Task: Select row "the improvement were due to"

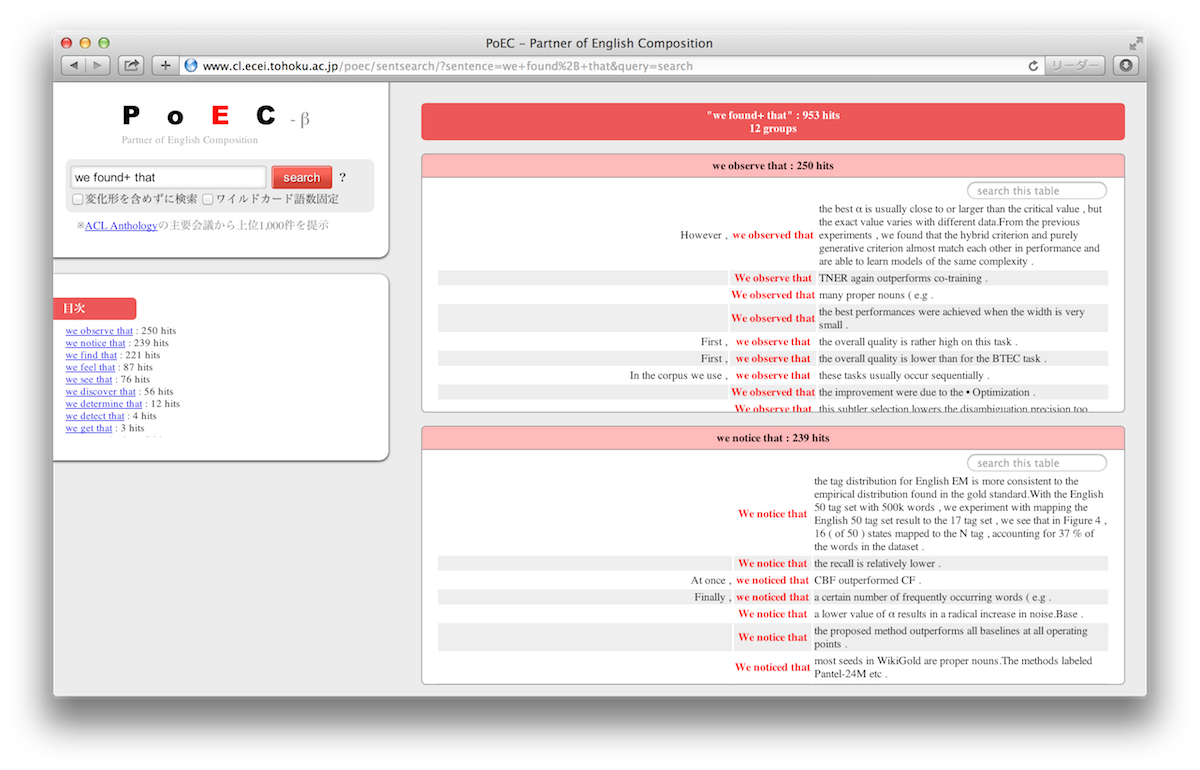Action: [x=773, y=392]
